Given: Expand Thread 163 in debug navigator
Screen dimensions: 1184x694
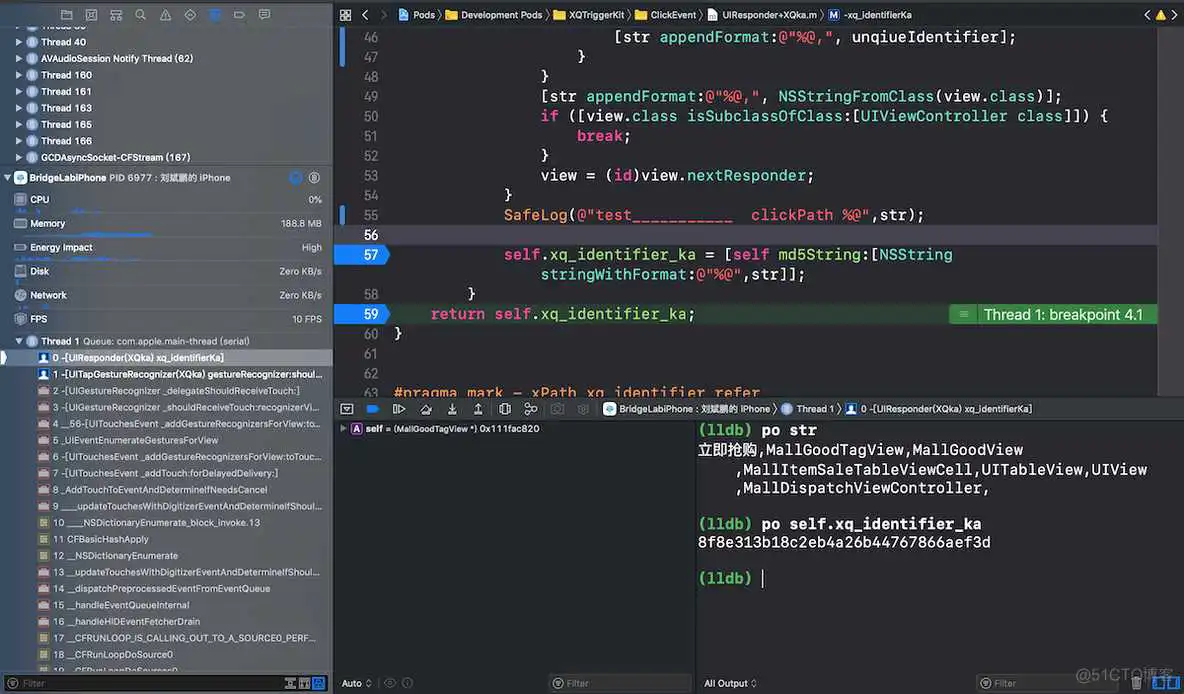Looking at the screenshot, I should 19,108.
